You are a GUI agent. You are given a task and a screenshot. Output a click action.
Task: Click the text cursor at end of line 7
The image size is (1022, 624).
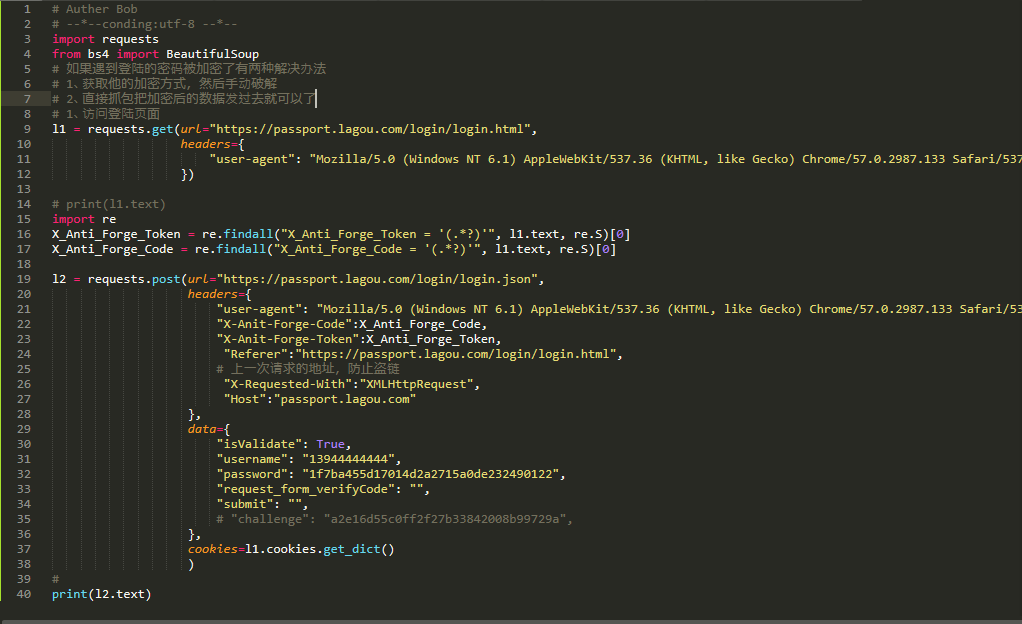[316, 99]
